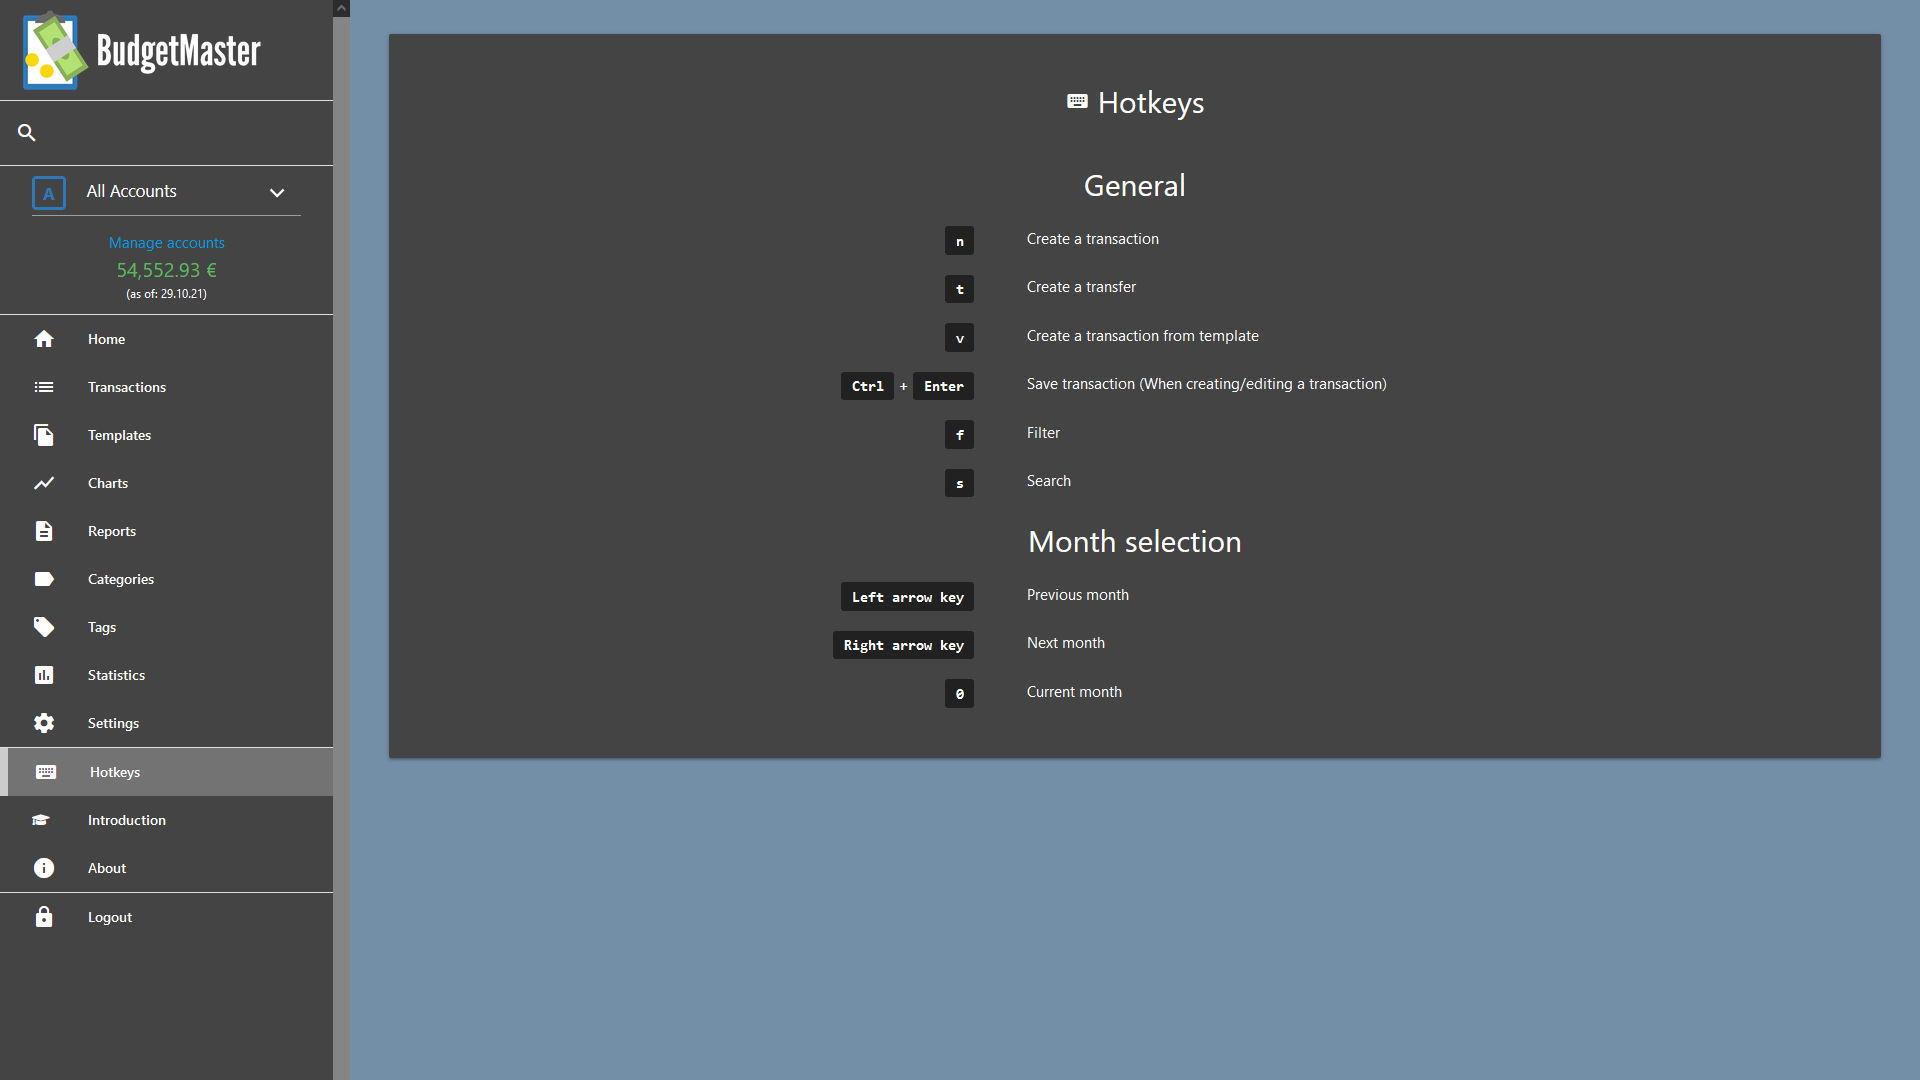Open the Home menu item
The height and width of the screenshot is (1080, 1920).
click(166, 339)
